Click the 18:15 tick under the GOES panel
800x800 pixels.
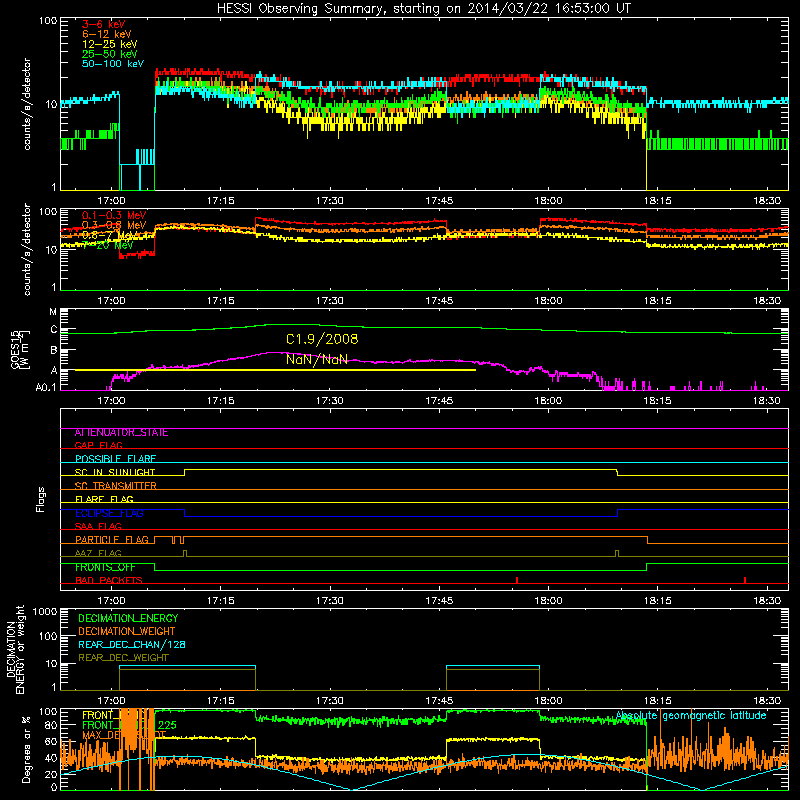tap(657, 401)
